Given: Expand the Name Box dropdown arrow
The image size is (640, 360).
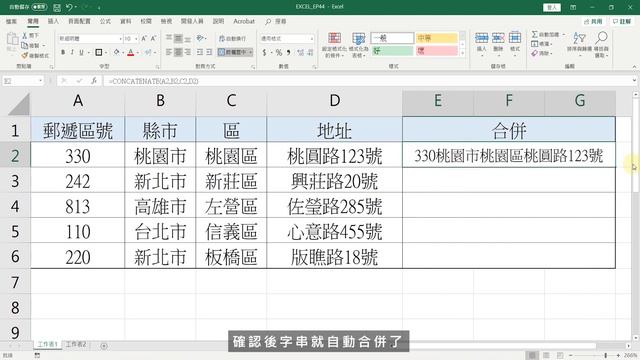Looking at the screenshot, I should pos(40,81).
